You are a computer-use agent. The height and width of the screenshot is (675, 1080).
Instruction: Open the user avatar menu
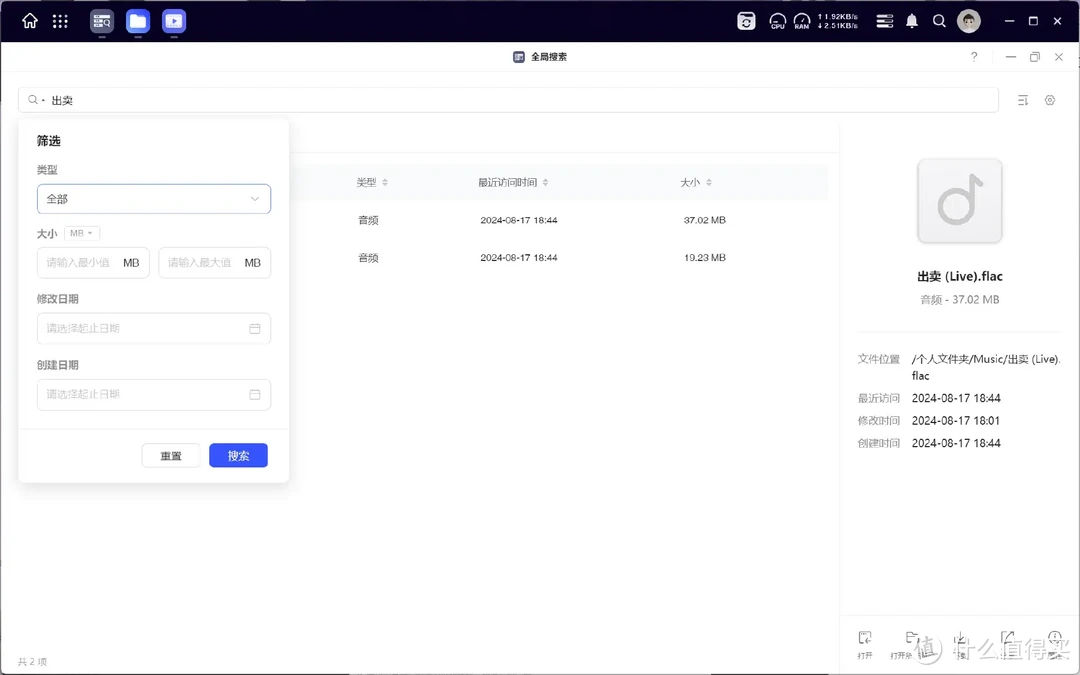pyautogui.click(x=968, y=21)
